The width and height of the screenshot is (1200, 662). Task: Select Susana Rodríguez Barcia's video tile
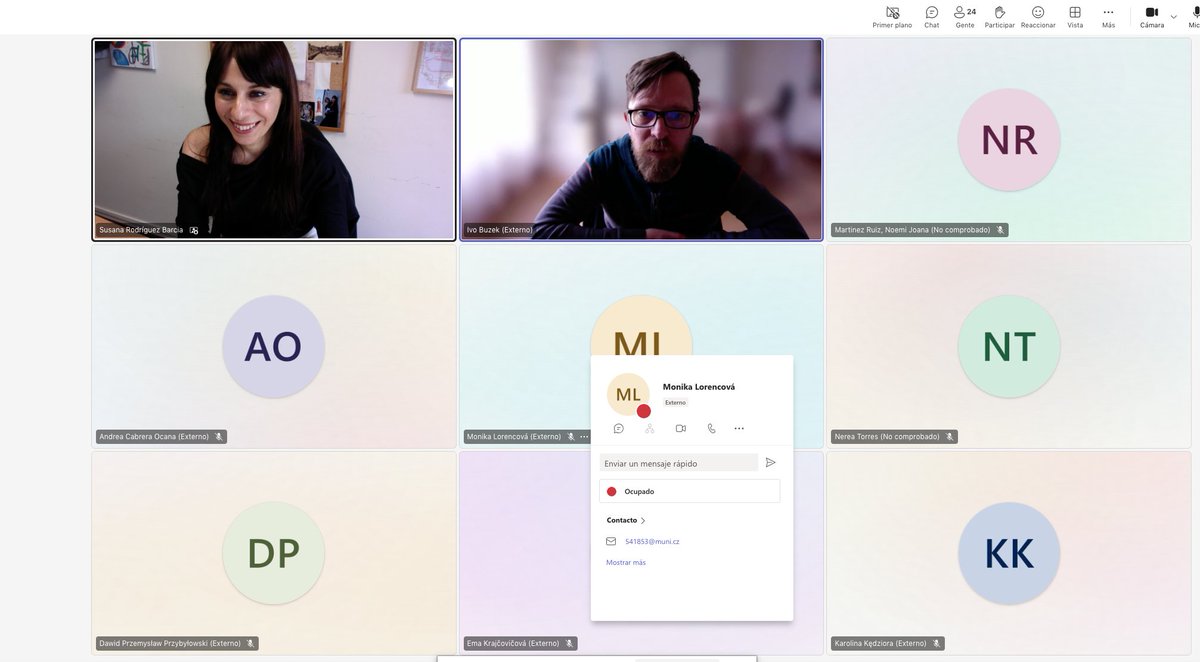pos(273,139)
